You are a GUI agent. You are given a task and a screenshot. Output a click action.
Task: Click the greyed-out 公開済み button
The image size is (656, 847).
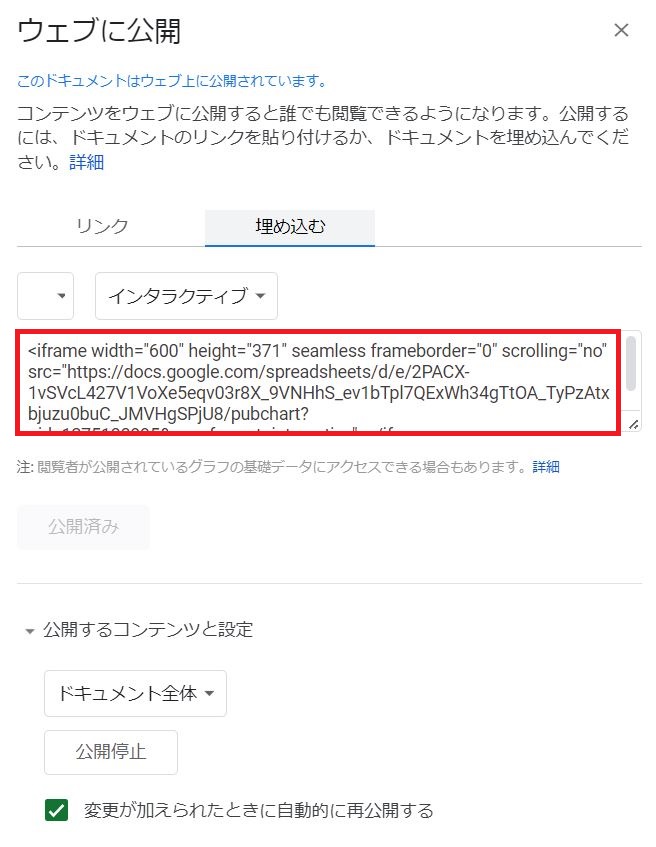pyautogui.click(x=83, y=527)
